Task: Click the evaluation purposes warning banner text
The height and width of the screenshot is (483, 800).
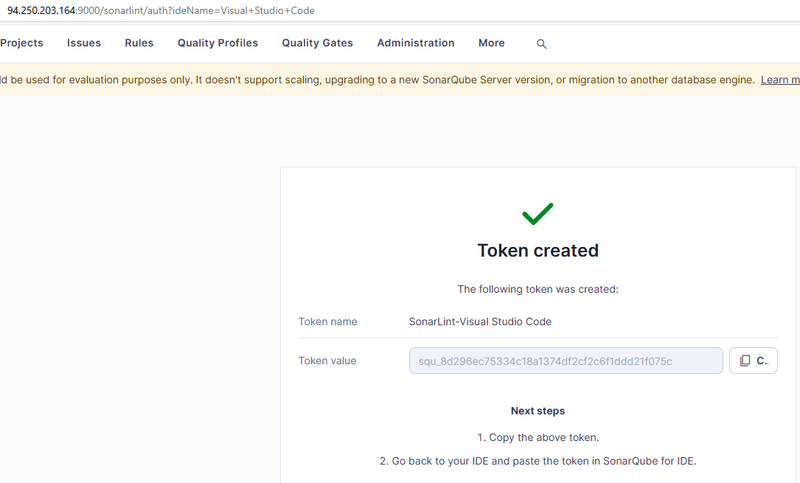Action: click(x=378, y=80)
